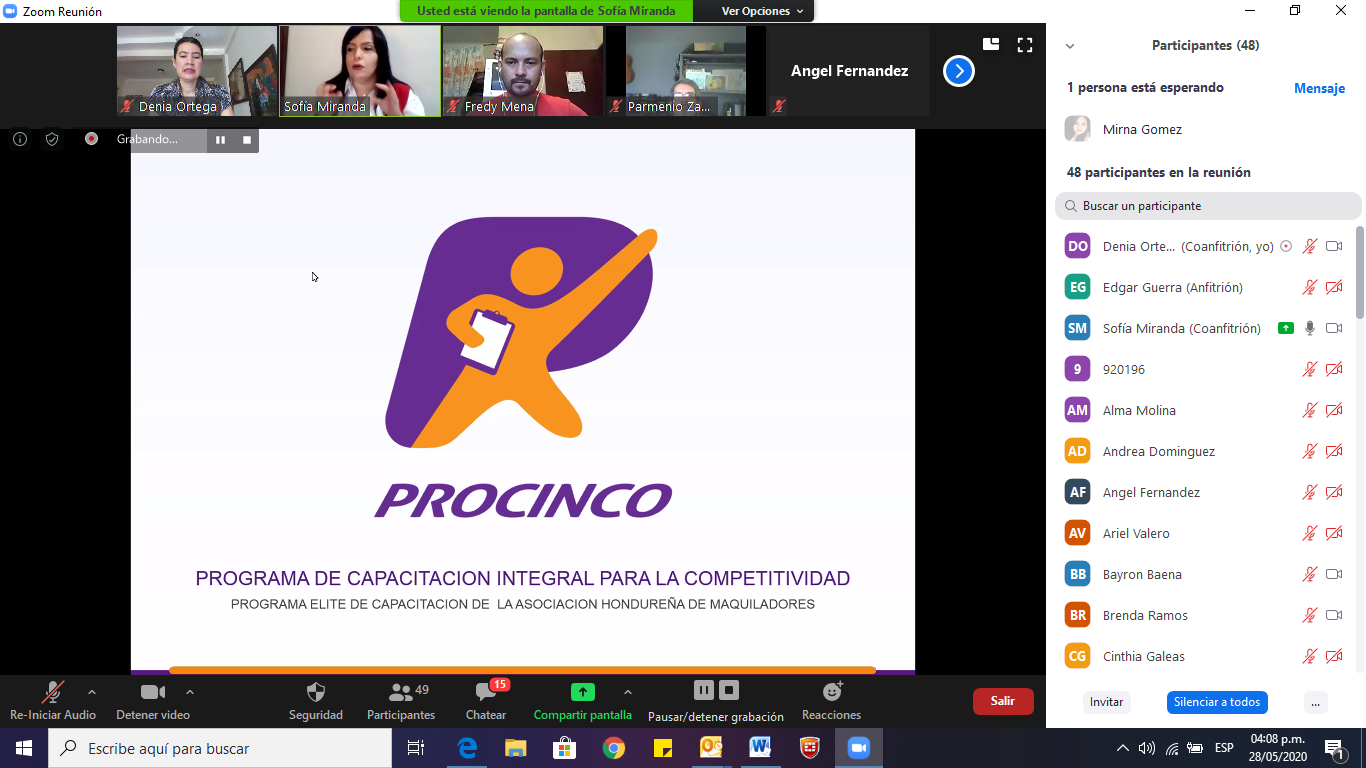Viewport: 1366px width, 768px height.
Task: Click the participants list scrollbar
Action: (x=1360, y=272)
